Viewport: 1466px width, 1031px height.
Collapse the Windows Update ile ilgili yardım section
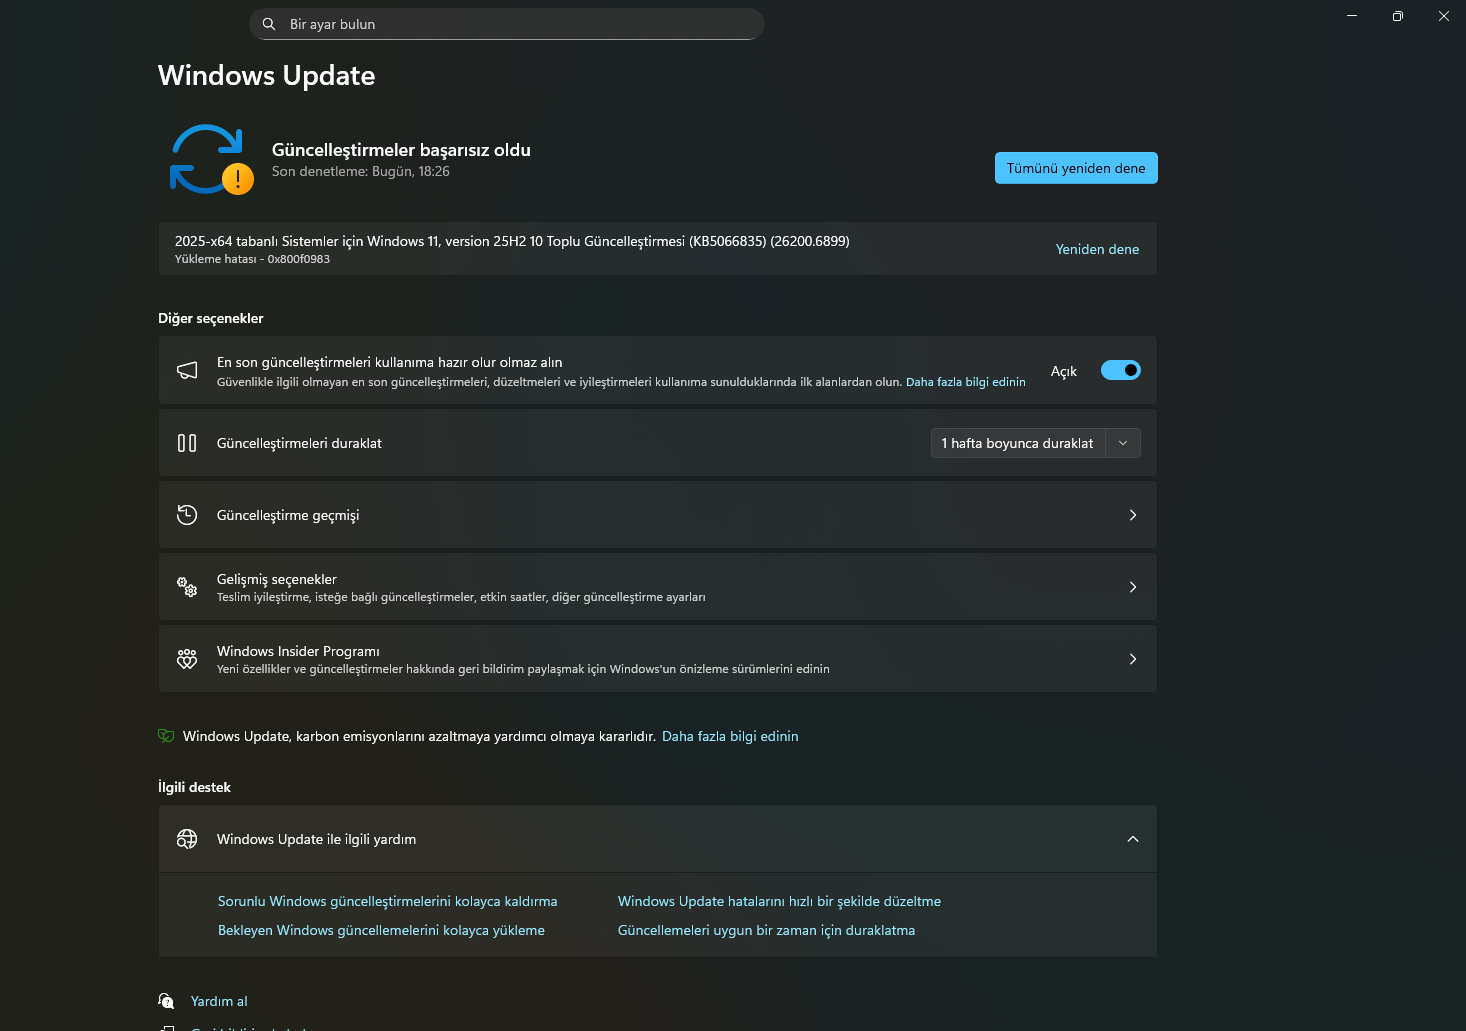click(x=1133, y=839)
